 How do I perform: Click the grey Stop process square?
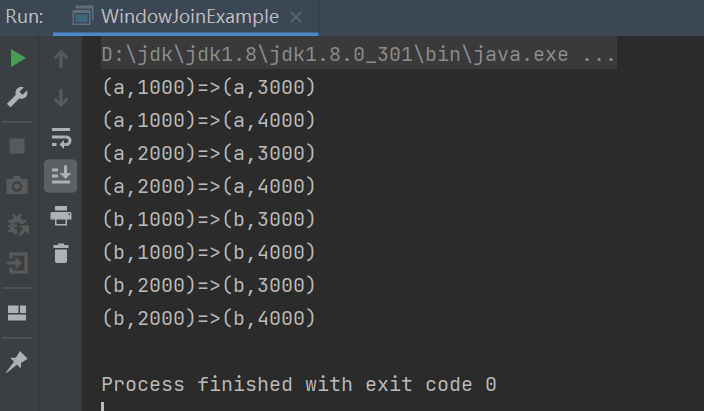pyautogui.click(x=18, y=146)
